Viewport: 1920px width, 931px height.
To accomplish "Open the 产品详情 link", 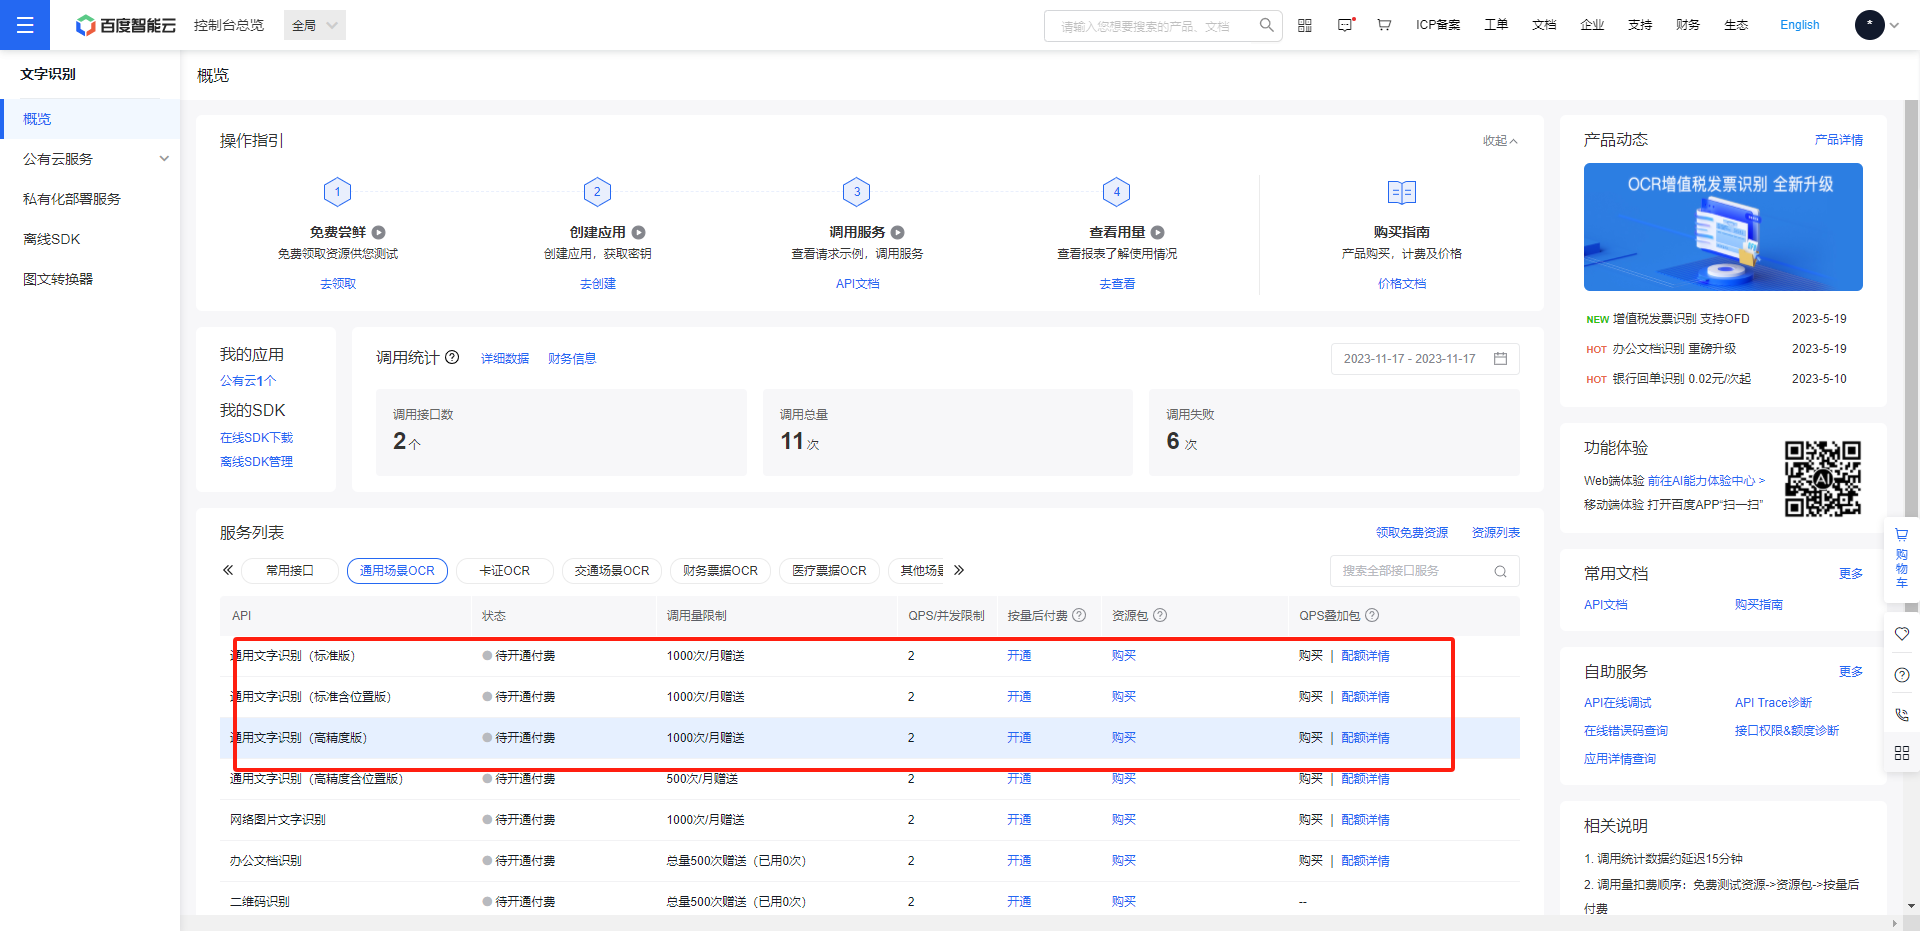I will [1839, 140].
